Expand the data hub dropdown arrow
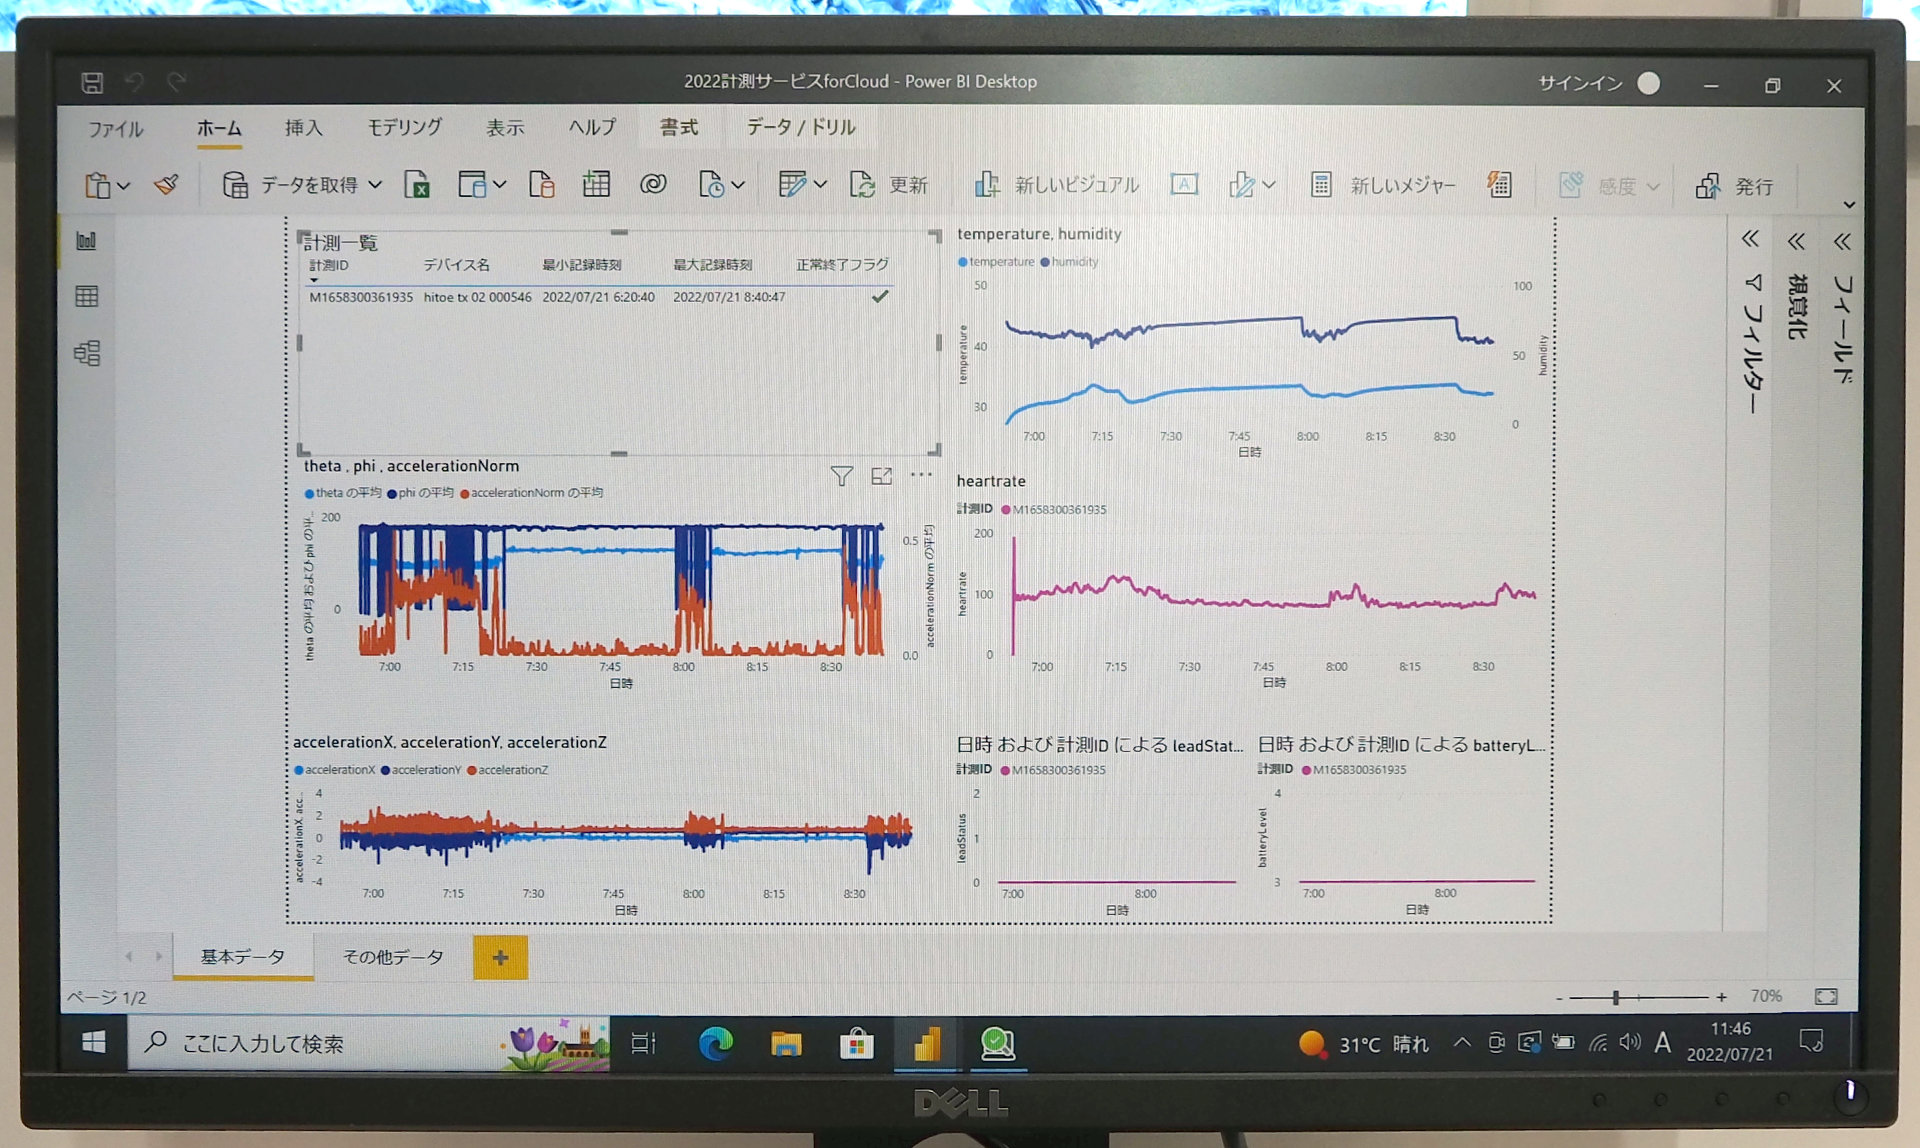The image size is (1920, 1148). (499, 185)
